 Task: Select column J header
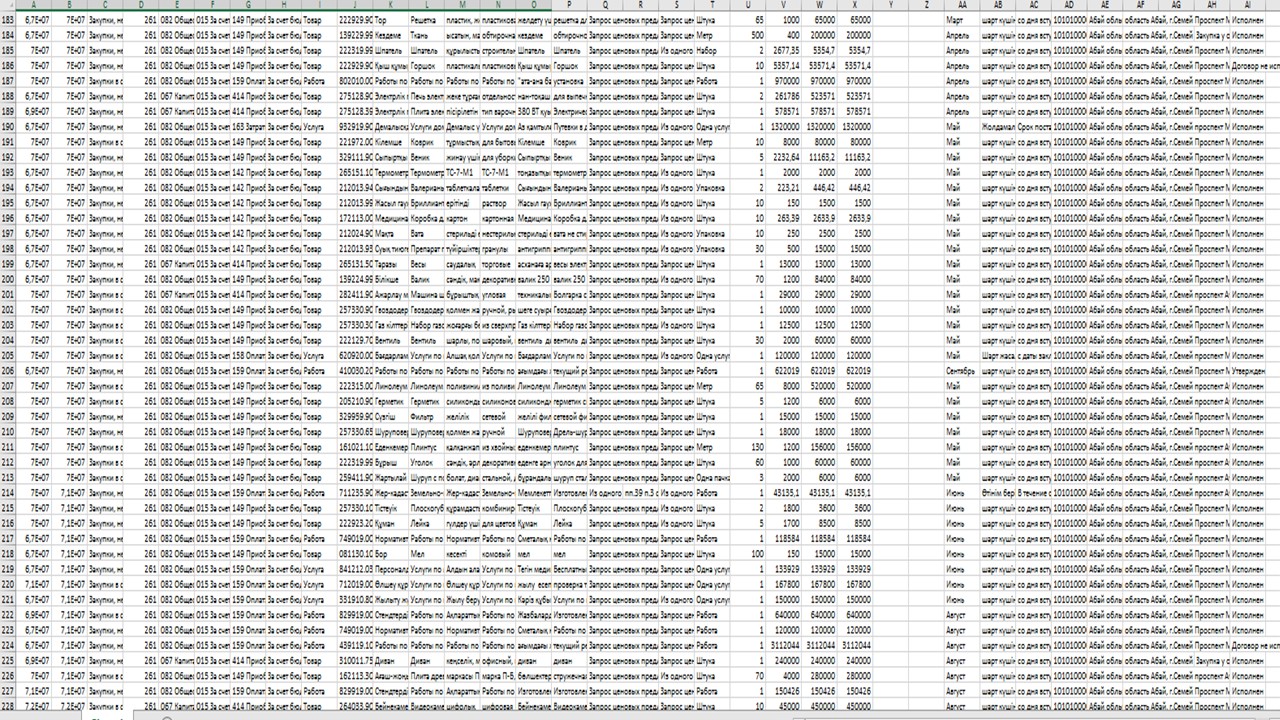point(356,5)
